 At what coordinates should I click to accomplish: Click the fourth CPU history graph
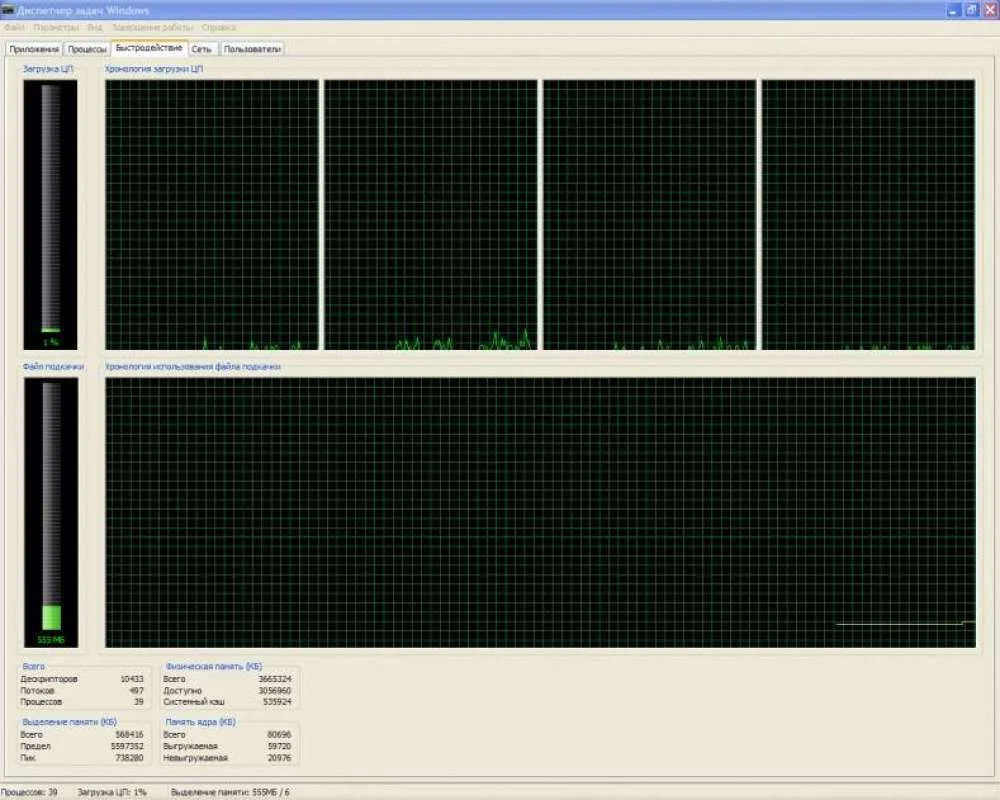(868, 214)
